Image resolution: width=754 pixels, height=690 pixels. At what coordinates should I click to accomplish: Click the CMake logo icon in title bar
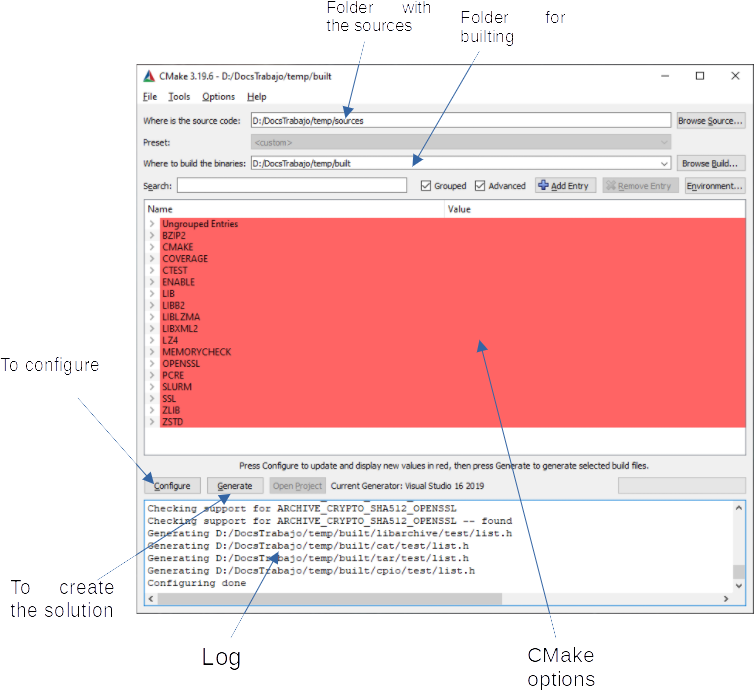(149, 76)
